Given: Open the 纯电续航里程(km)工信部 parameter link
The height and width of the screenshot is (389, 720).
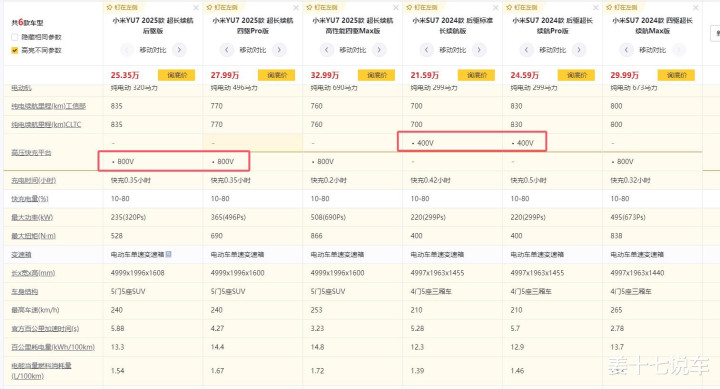Looking at the screenshot, I should (49, 106).
